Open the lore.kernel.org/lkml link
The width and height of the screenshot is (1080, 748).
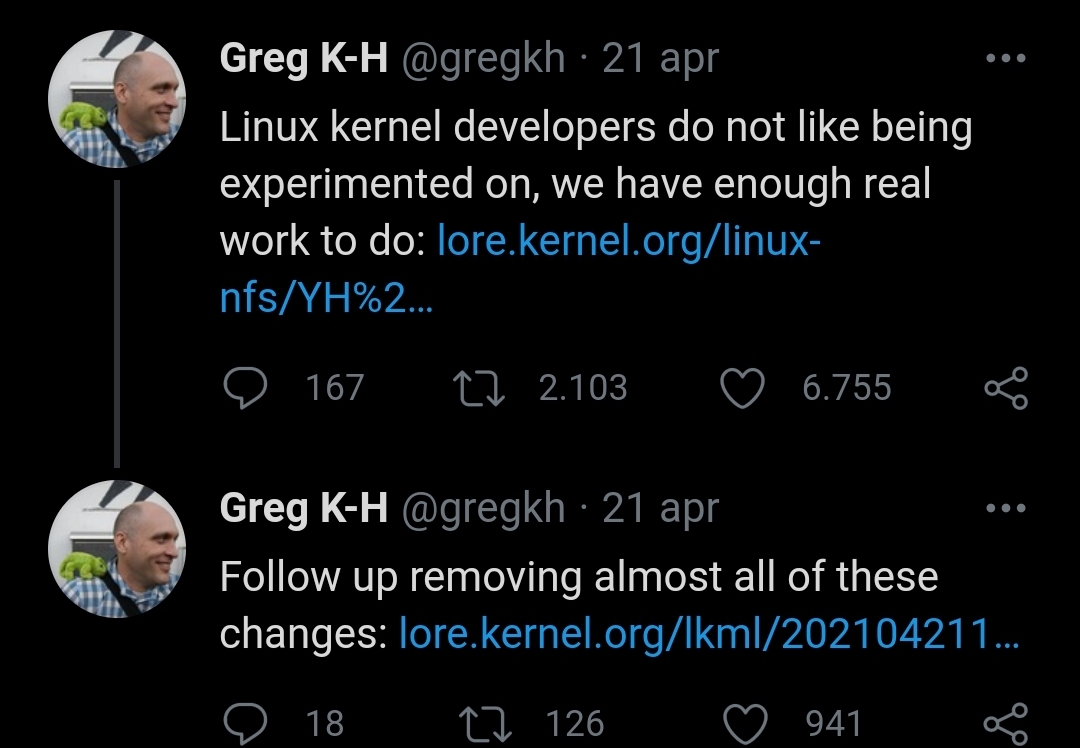click(708, 633)
